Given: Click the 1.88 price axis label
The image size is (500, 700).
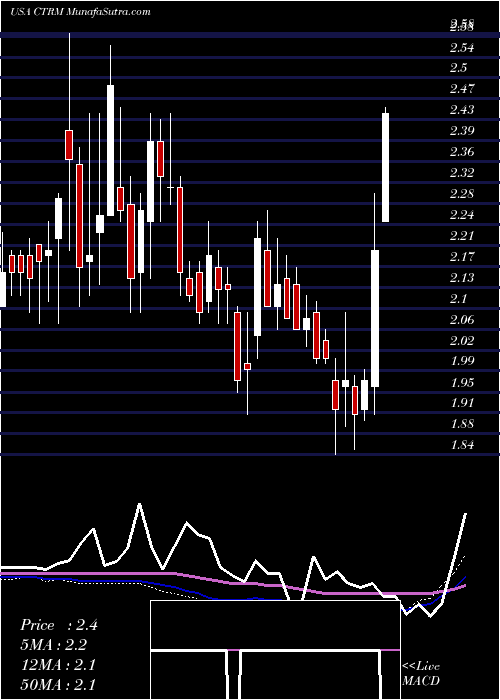Looking at the screenshot, I should [x=462, y=424].
